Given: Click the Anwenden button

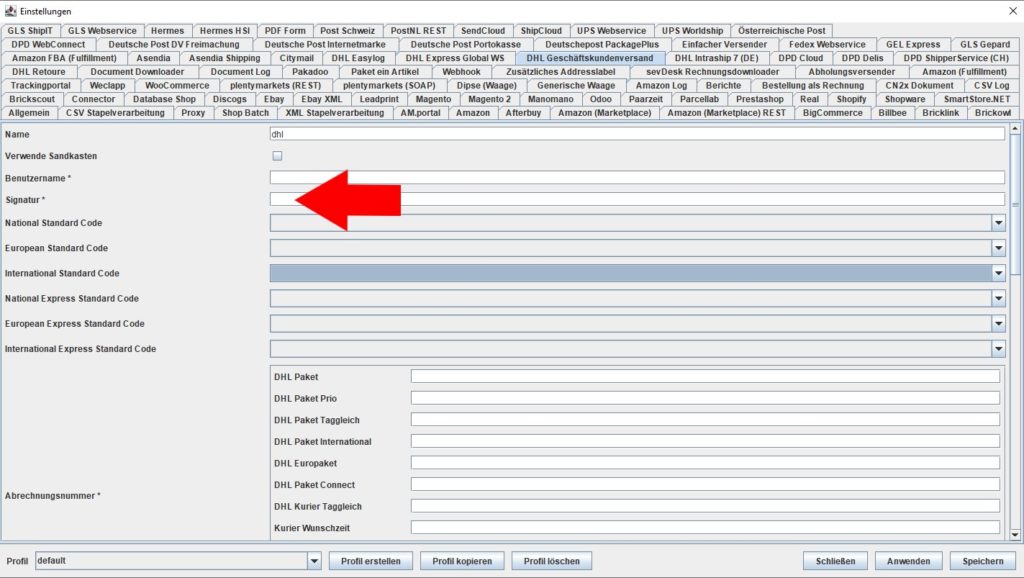Looking at the screenshot, I should coord(908,561).
